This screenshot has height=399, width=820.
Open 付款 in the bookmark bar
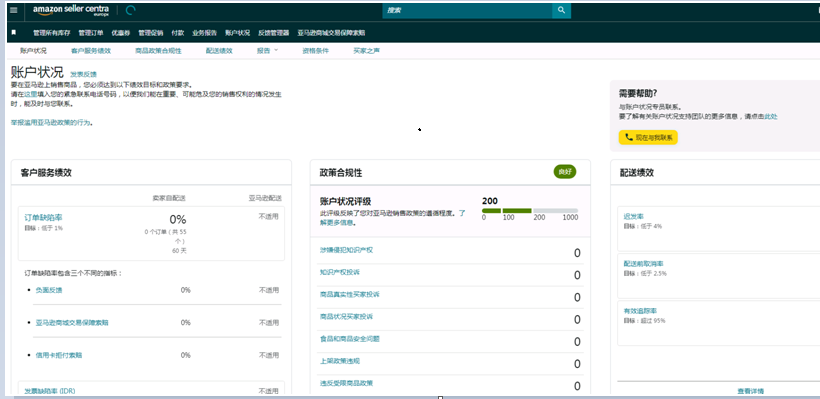coord(178,32)
